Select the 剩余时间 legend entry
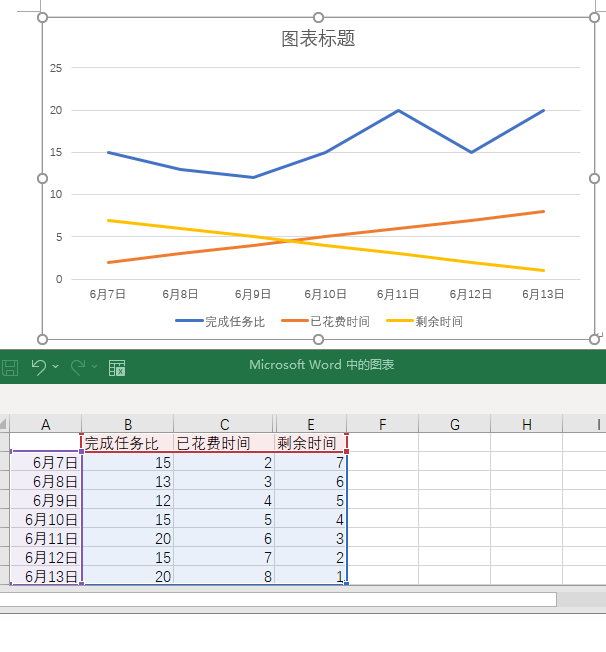The height and width of the screenshot is (652, 606). click(x=425, y=321)
